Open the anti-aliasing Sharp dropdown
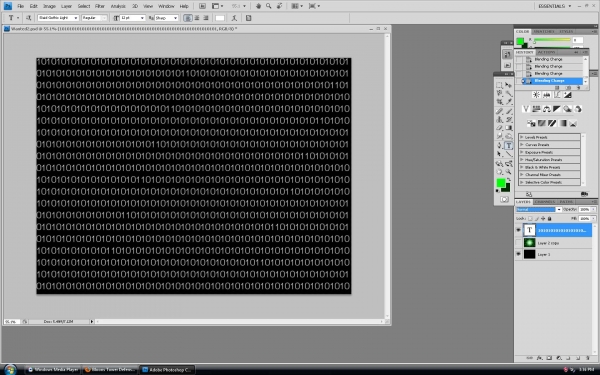Viewport: 600px width, 375px height. (175, 18)
